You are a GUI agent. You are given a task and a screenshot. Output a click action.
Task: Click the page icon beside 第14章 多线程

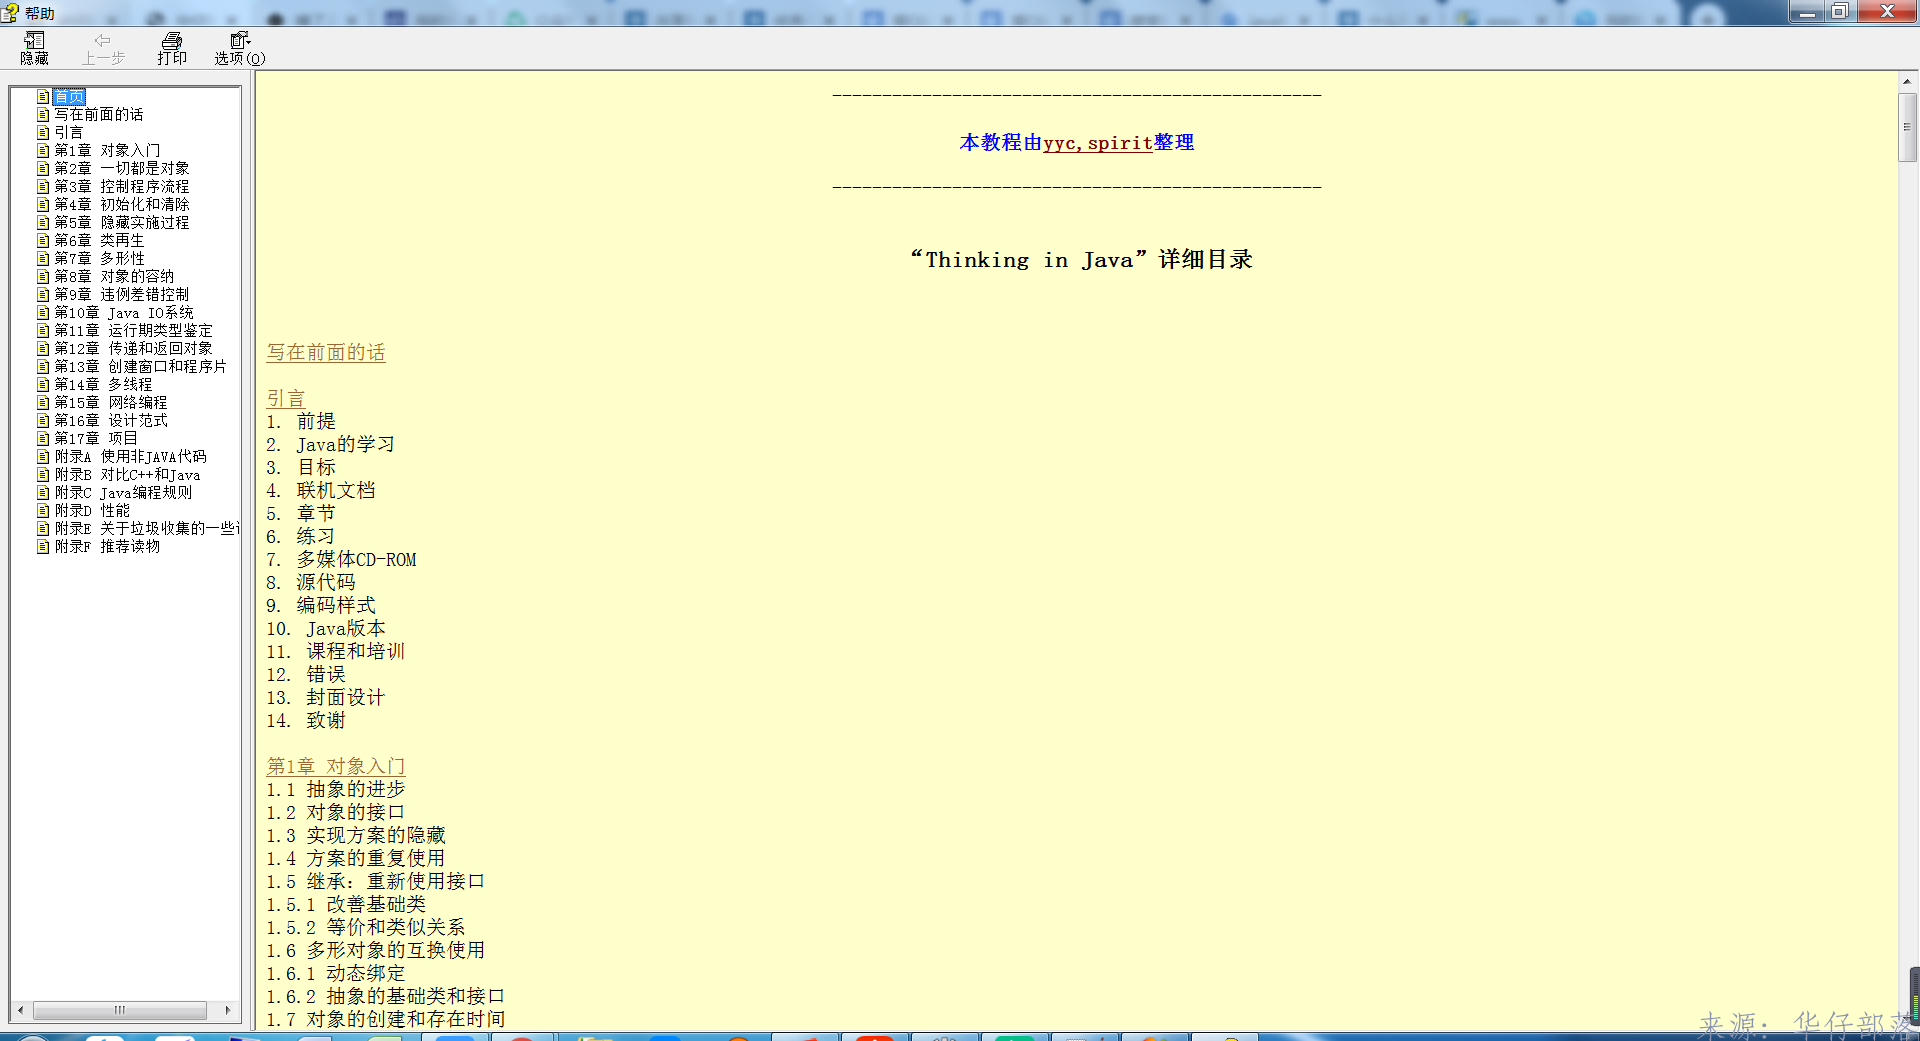click(43, 385)
